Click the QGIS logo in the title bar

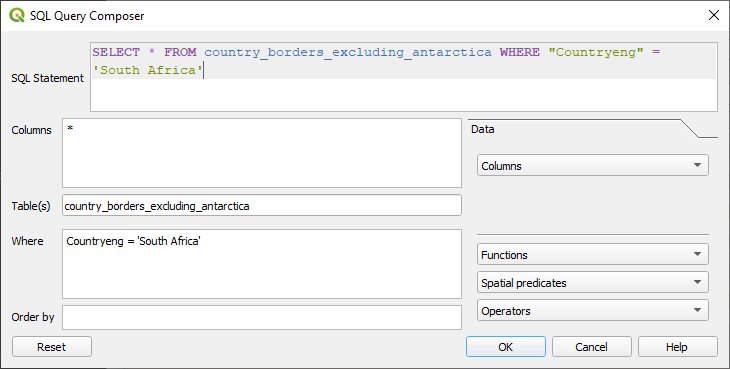(17, 15)
